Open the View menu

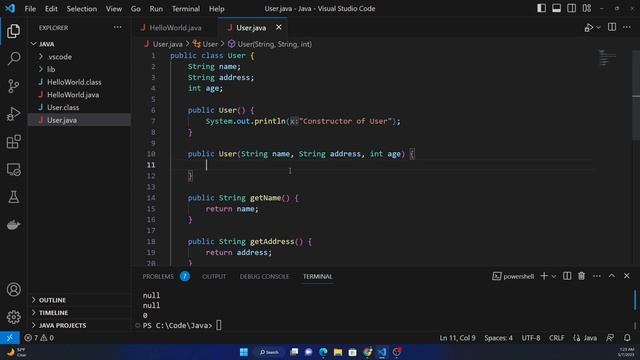coord(113,9)
